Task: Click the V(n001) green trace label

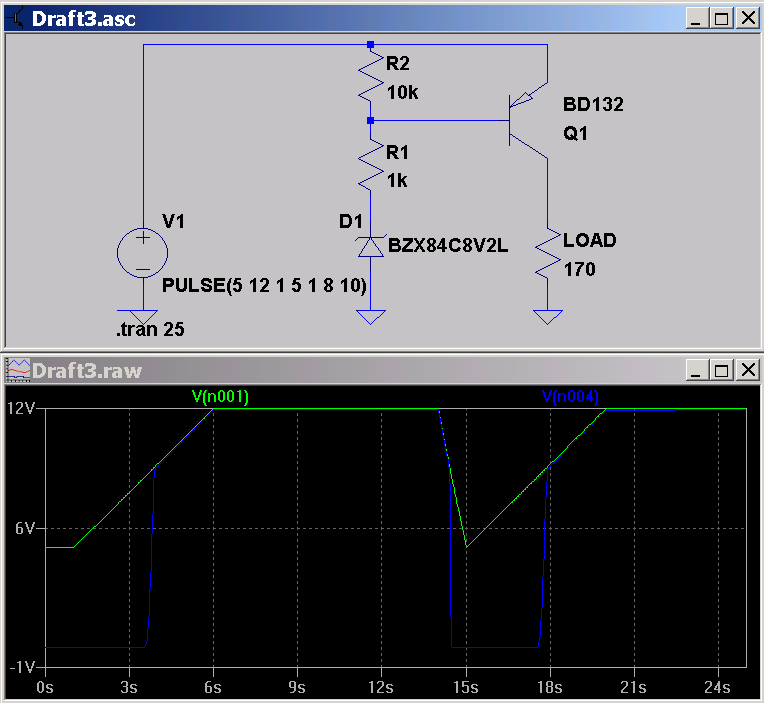Action: (x=220, y=397)
